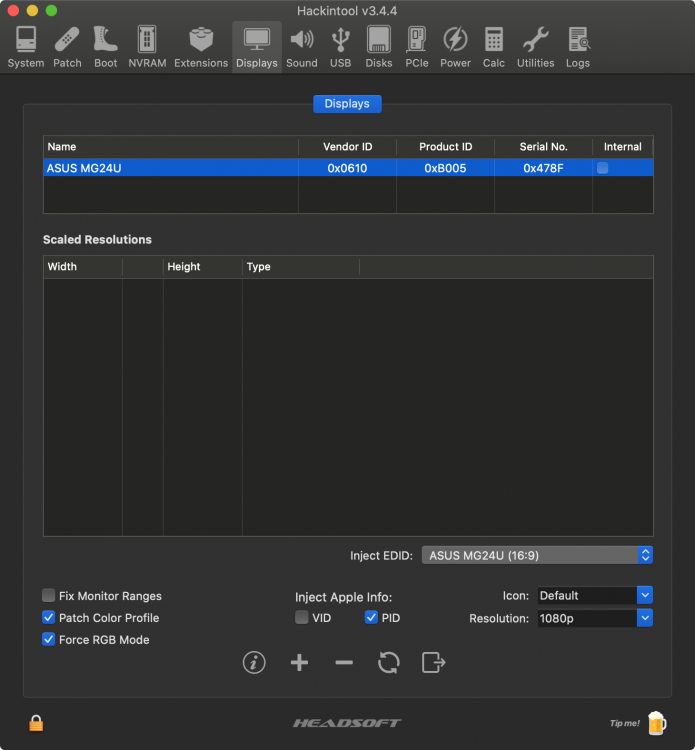Open the Calc toolbar section
Image resolution: width=695 pixels, height=750 pixels.
click(494, 47)
